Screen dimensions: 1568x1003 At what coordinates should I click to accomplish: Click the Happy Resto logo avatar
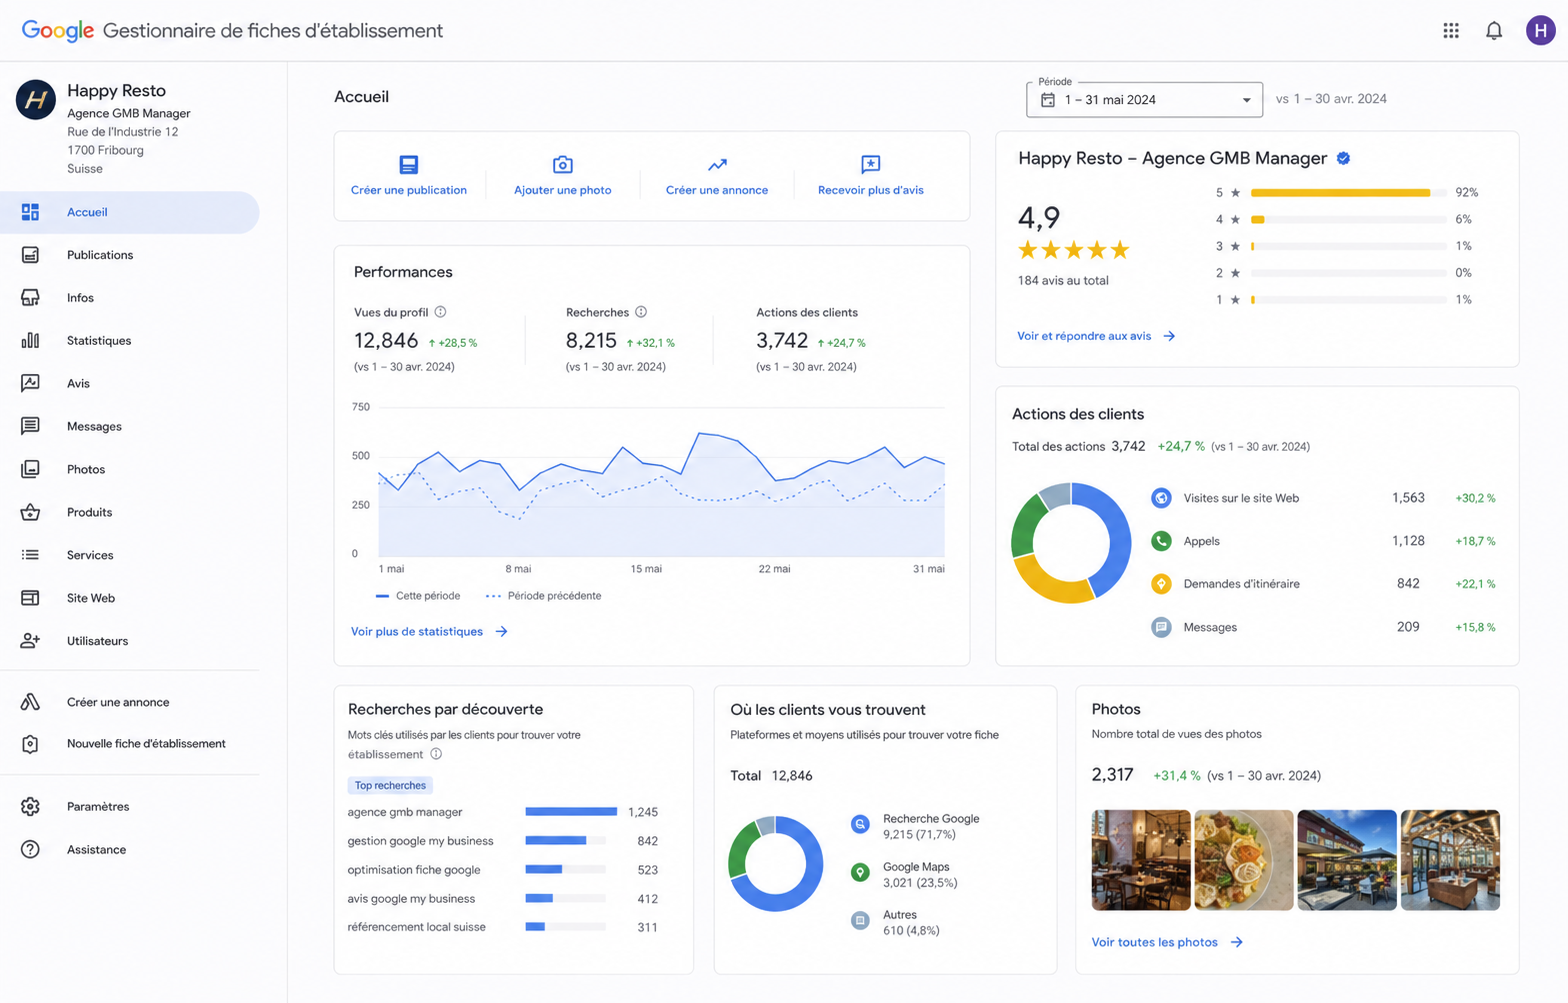(x=36, y=99)
